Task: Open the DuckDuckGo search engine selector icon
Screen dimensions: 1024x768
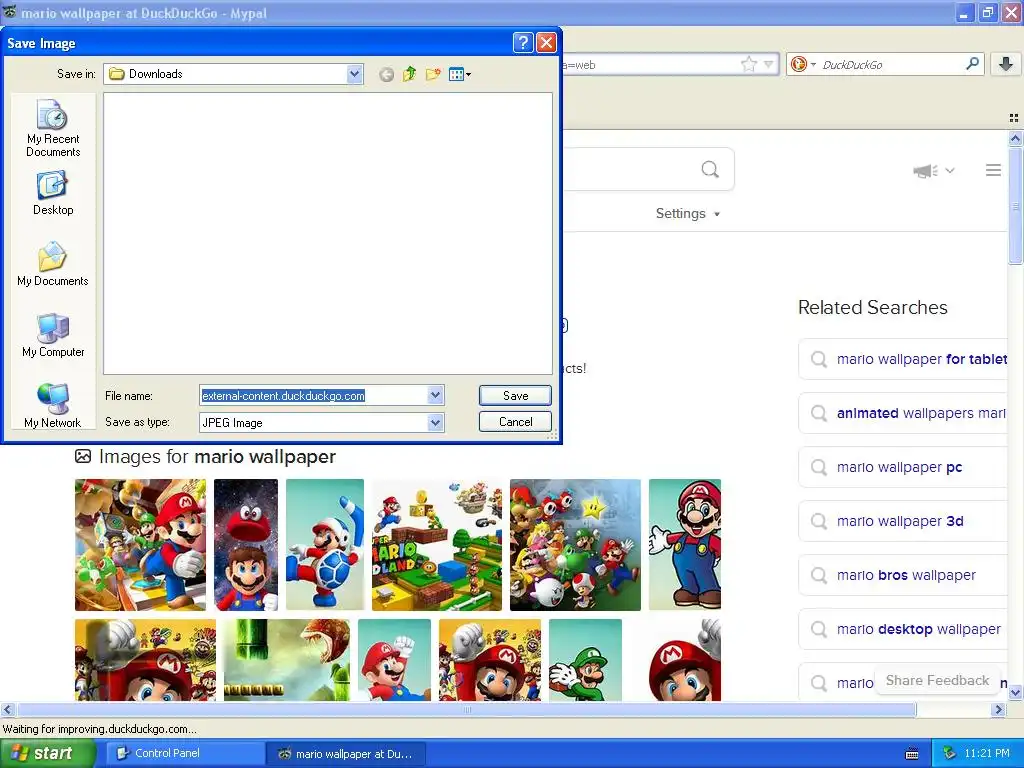Action: pyautogui.click(x=802, y=64)
